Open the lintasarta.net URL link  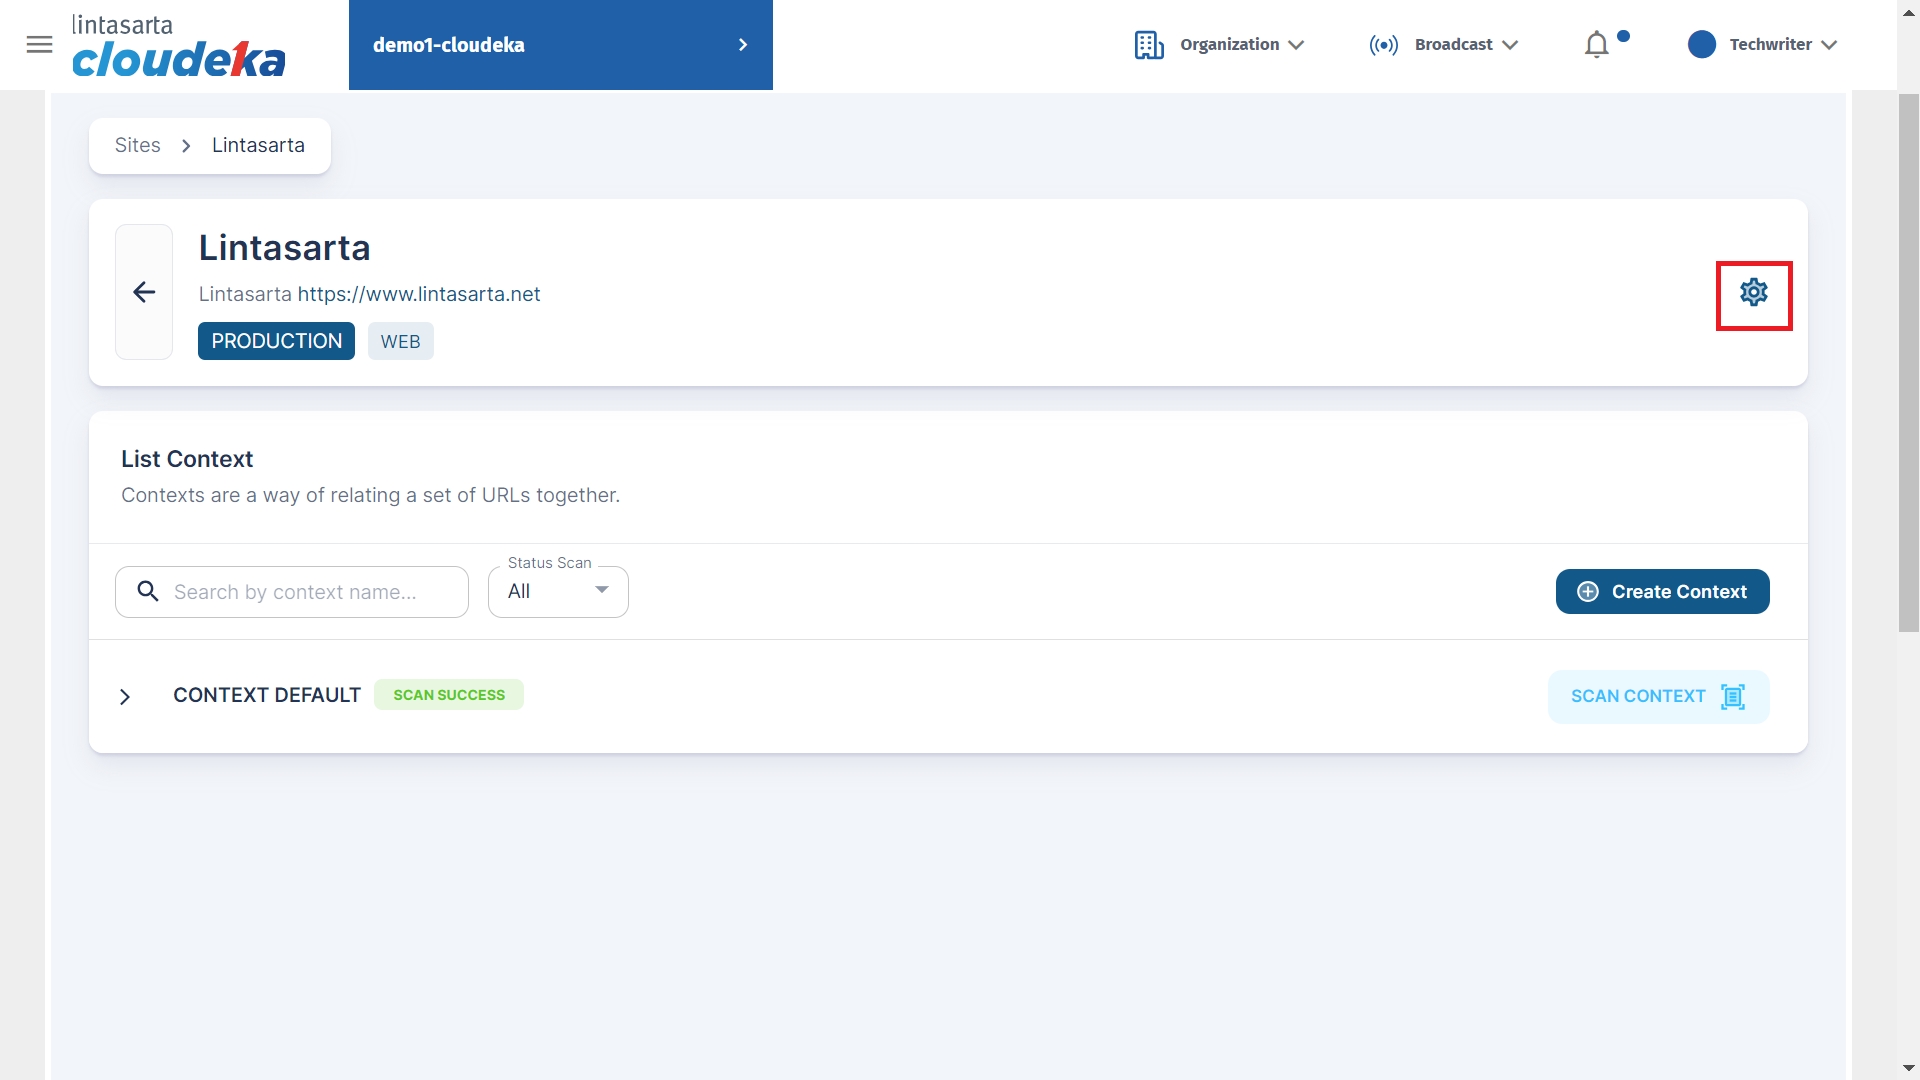coord(419,295)
